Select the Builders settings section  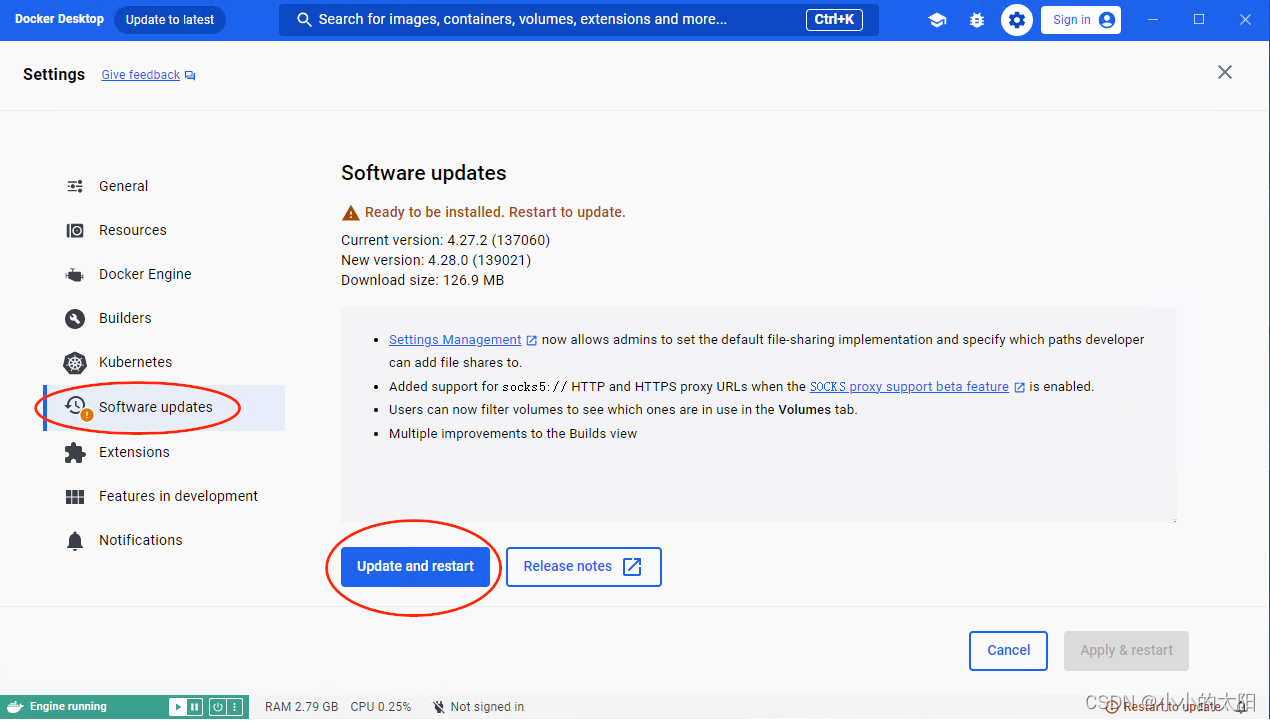[164, 318]
